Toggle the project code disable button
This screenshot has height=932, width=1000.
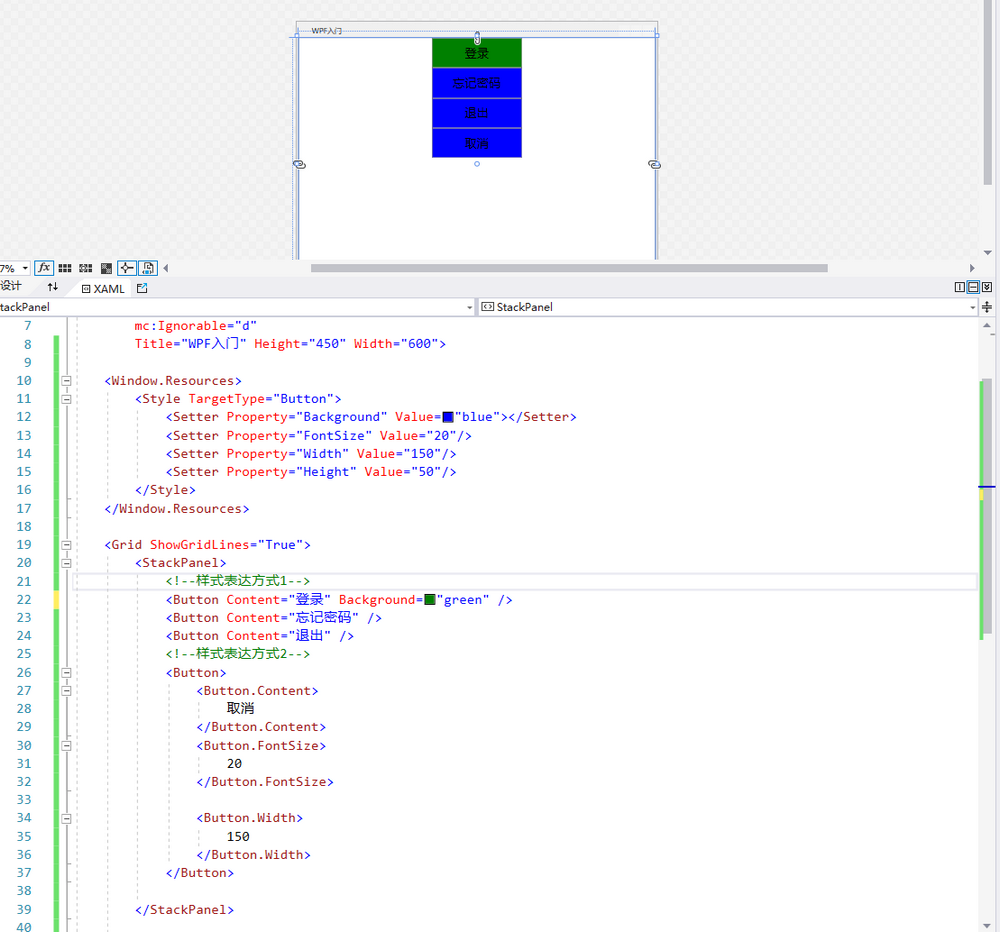148,268
